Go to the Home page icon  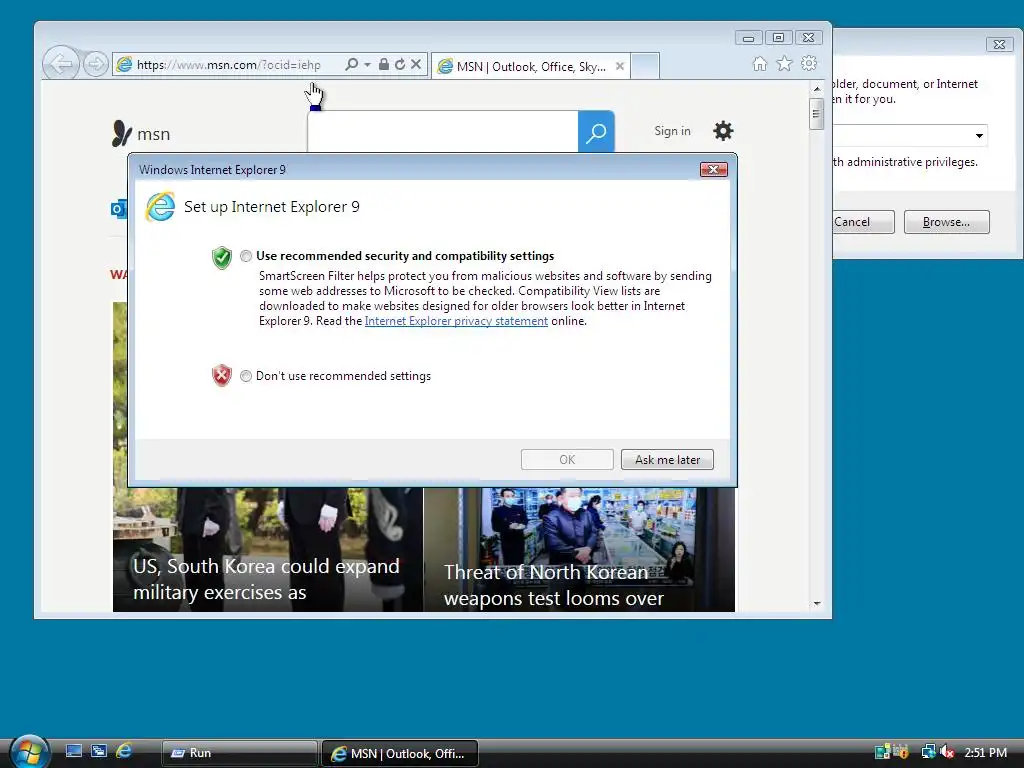tap(760, 63)
